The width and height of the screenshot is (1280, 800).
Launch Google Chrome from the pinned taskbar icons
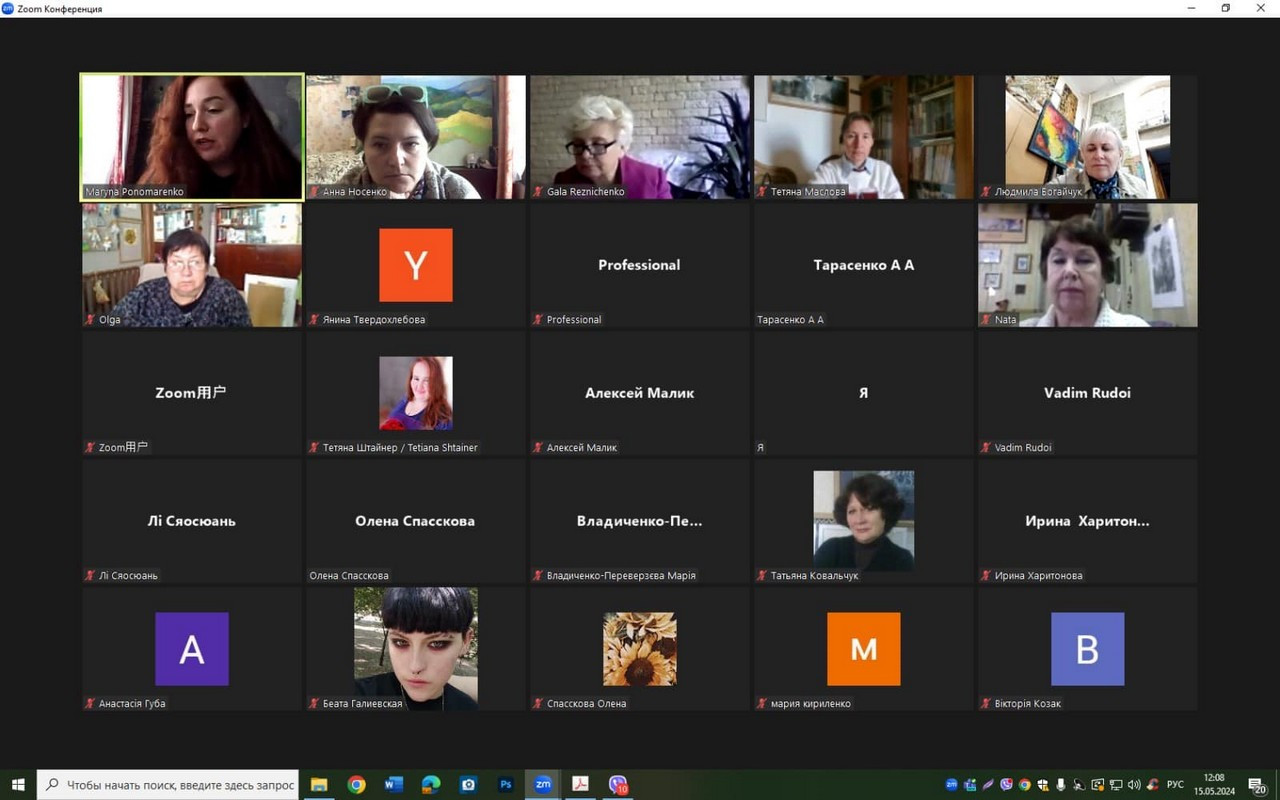click(x=356, y=785)
